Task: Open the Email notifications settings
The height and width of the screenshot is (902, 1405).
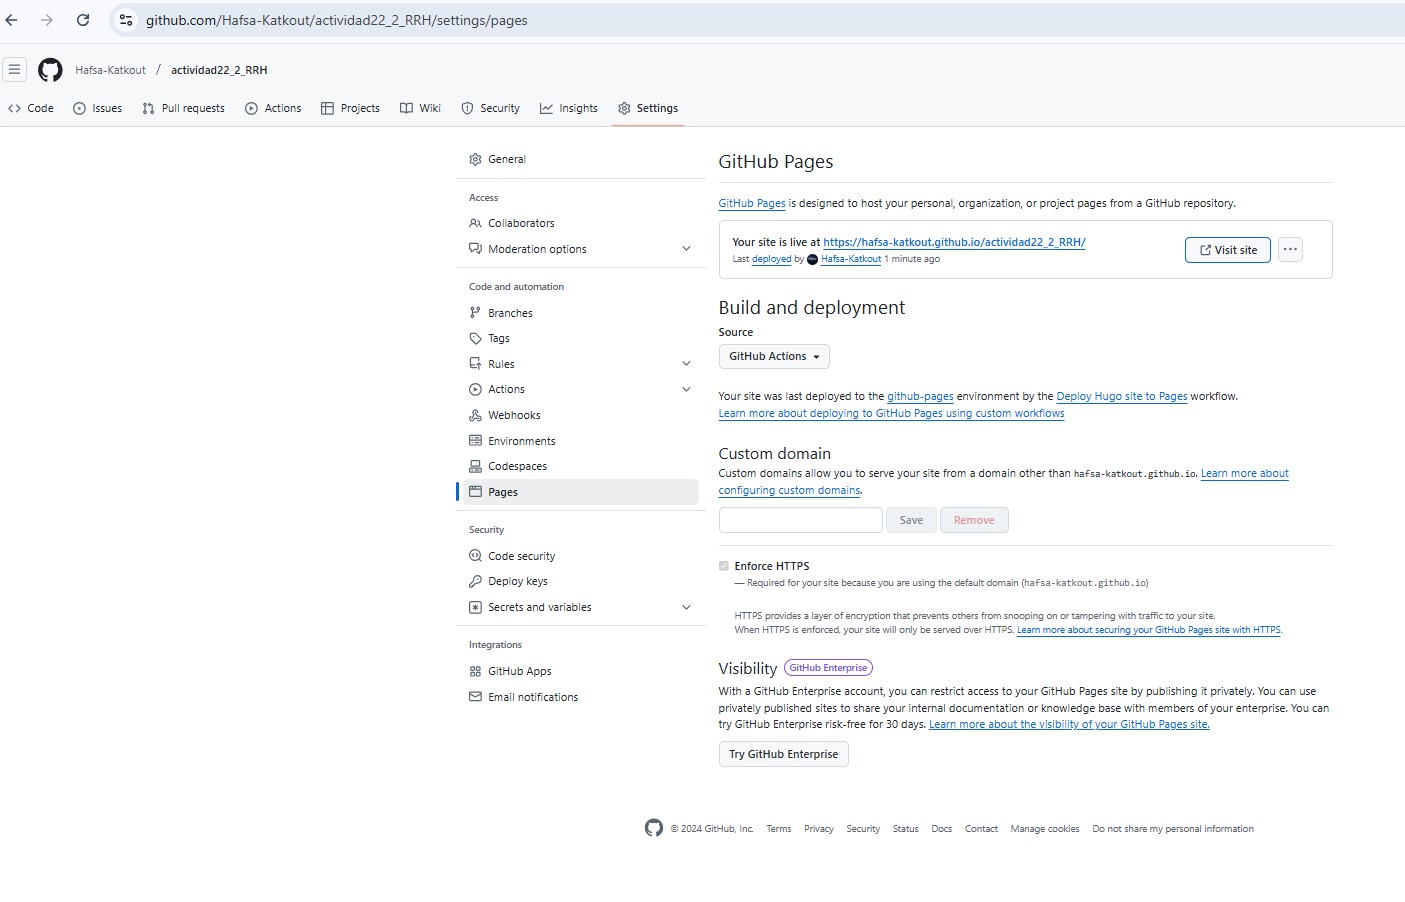Action: [533, 697]
